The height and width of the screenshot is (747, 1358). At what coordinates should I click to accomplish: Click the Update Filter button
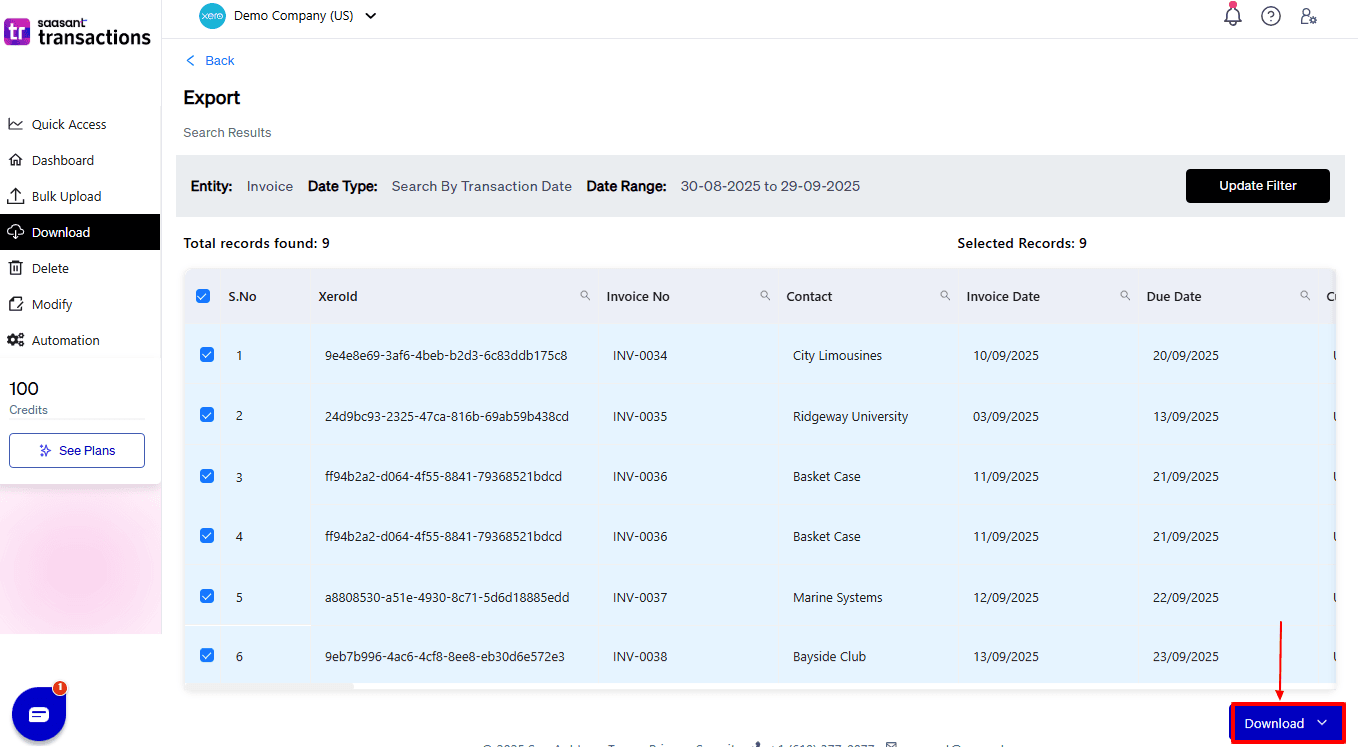click(1257, 186)
